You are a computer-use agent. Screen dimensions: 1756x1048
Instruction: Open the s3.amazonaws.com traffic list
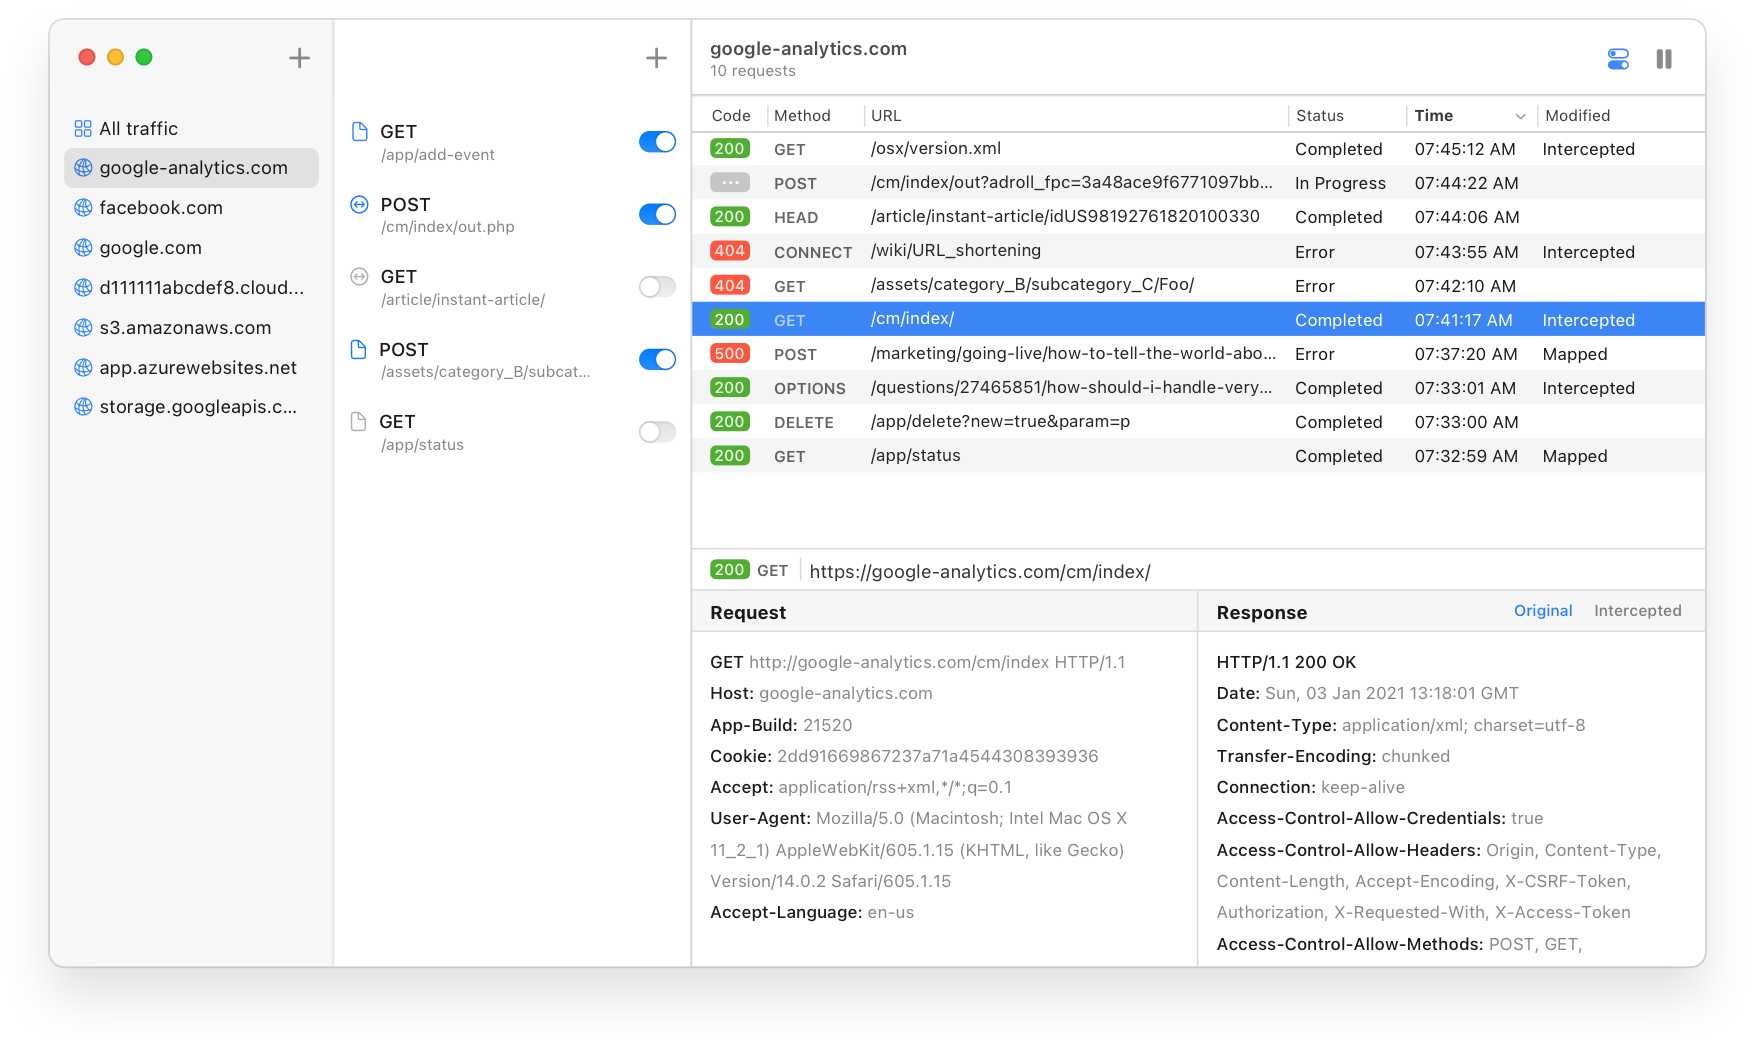pos(184,327)
